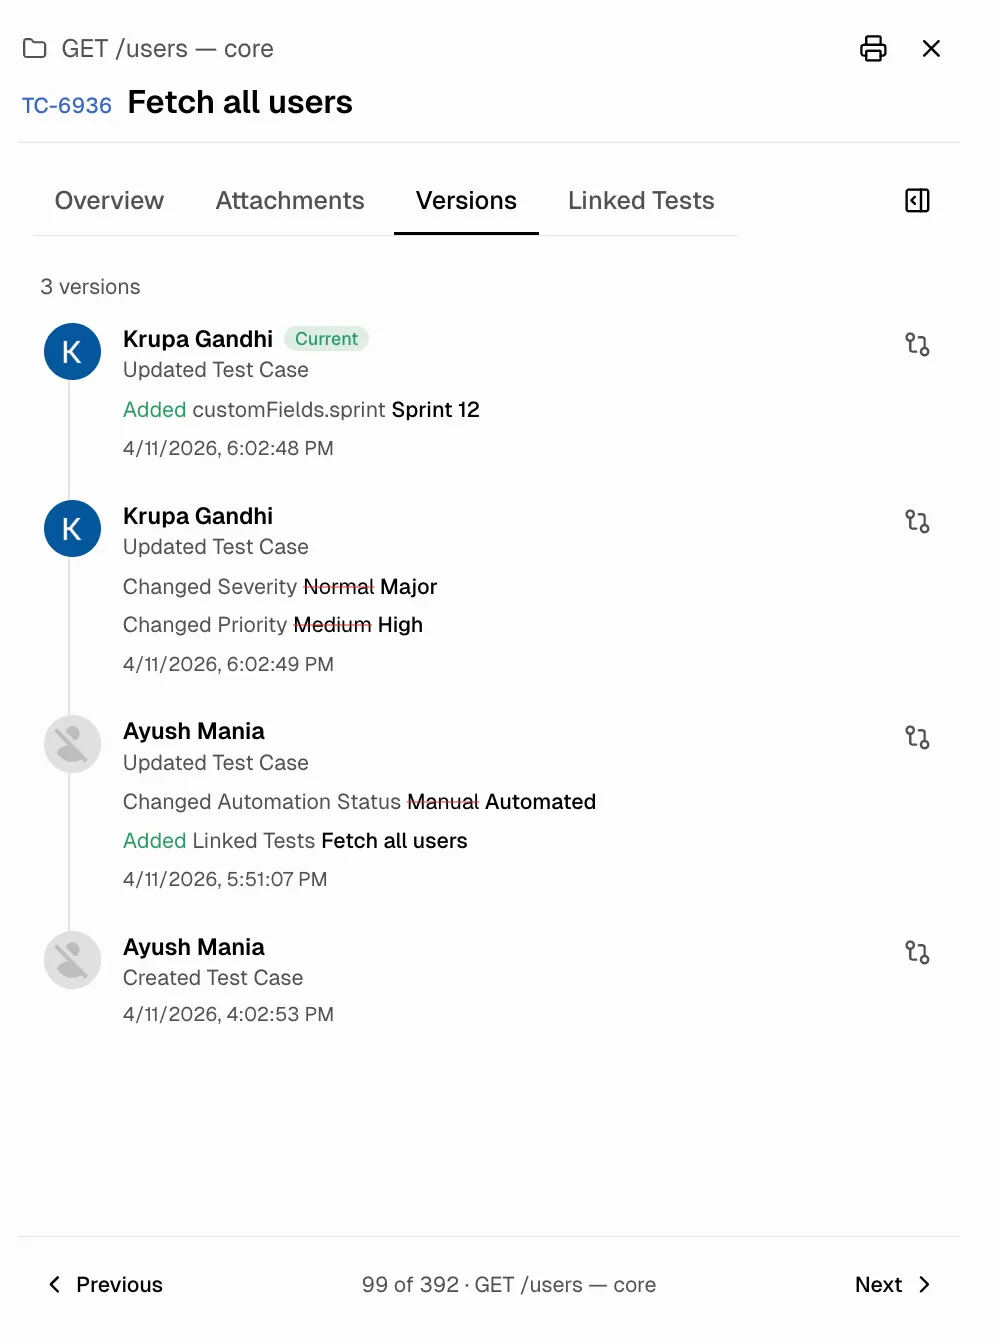This screenshot has height=1344, width=1000.
Task: Open compare icon for Severity change version
Action: pyautogui.click(x=917, y=522)
